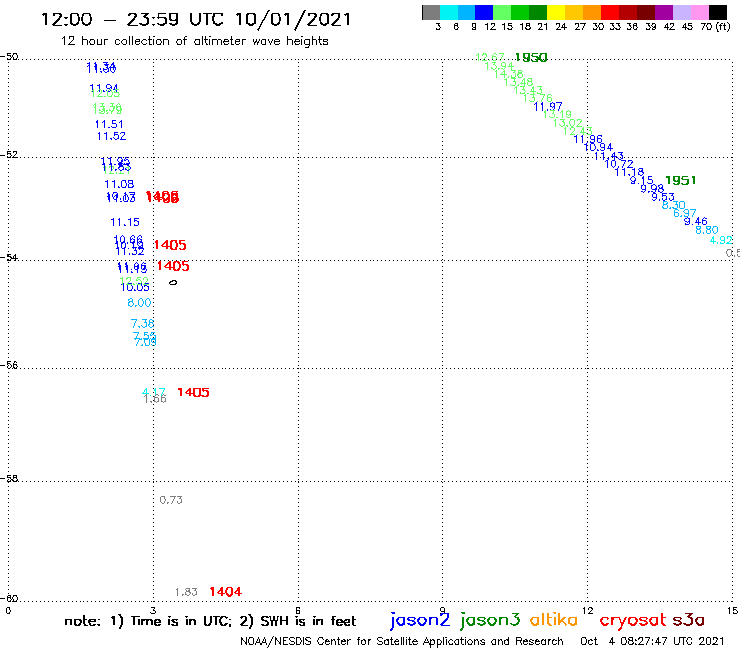
Task: Click the s3a satellite legend label
Action: pyautogui.click(x=689, y=620)
